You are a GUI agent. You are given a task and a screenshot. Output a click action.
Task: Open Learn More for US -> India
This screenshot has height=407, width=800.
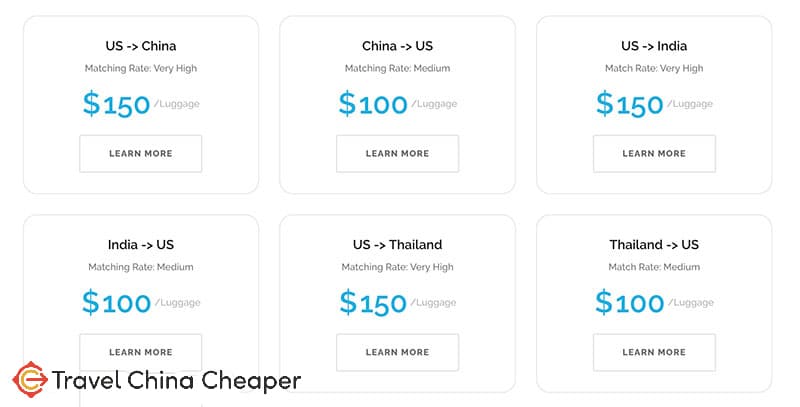pyautogui.click(x=654, y=154)
